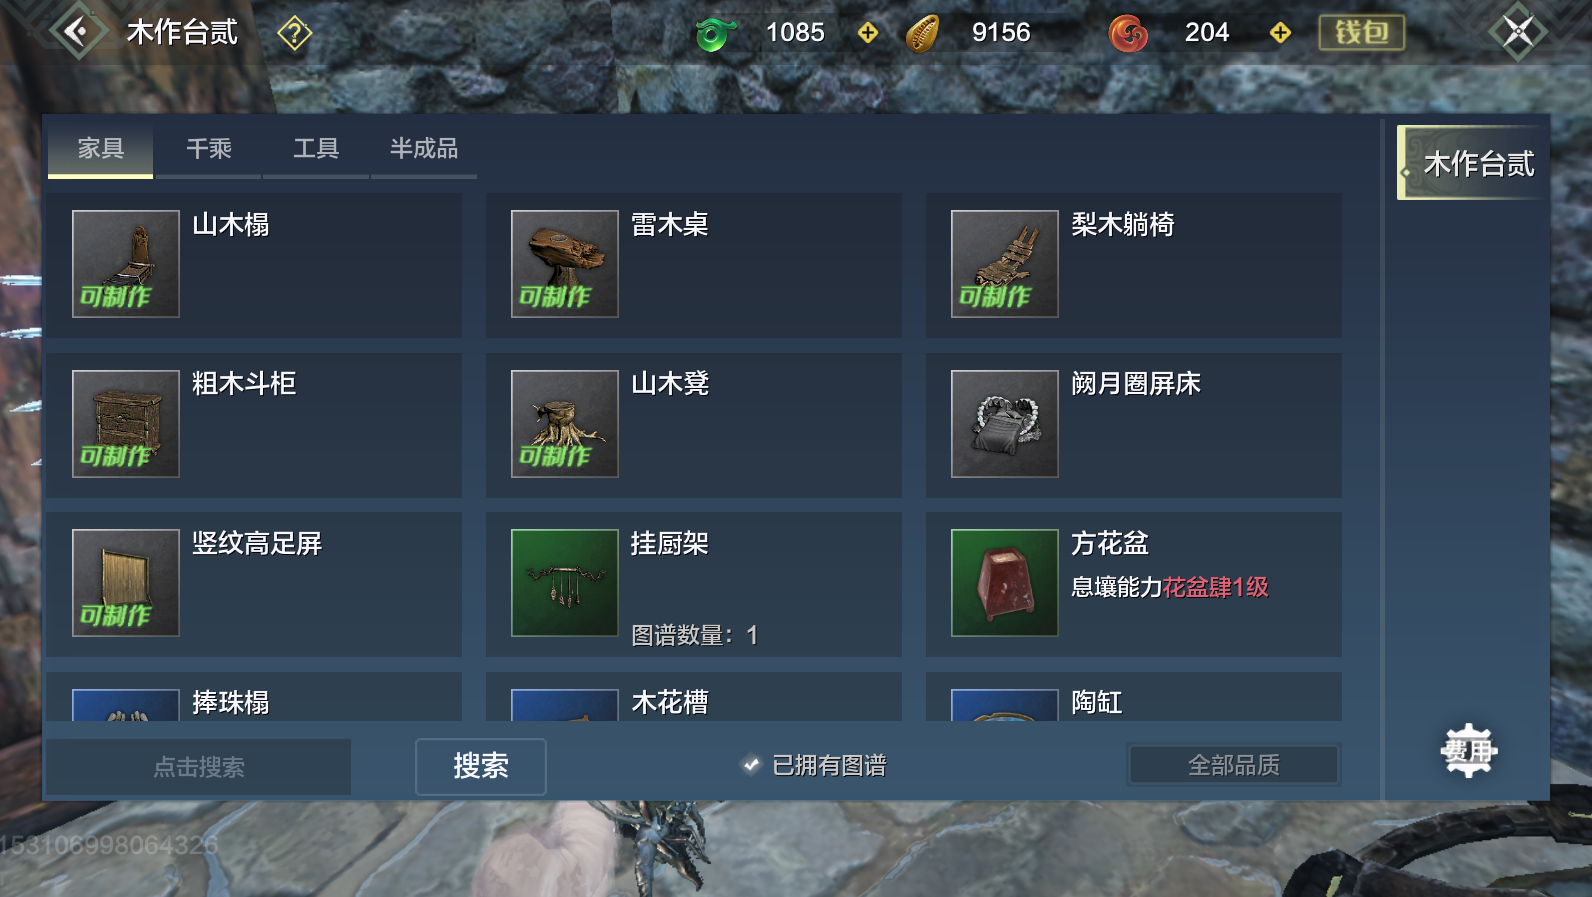Click the crossed swords close icon
Screen dimensions: 1592x897
click(1518, 31)
